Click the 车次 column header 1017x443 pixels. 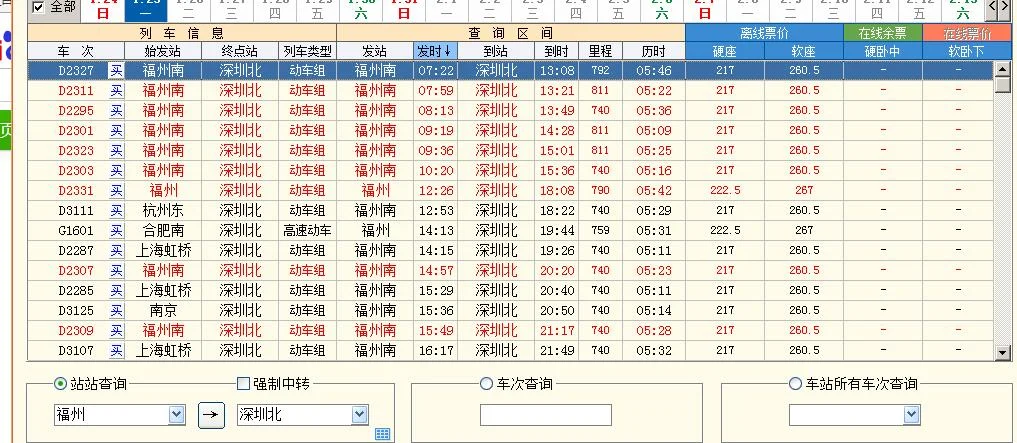[x=76, y=51]
